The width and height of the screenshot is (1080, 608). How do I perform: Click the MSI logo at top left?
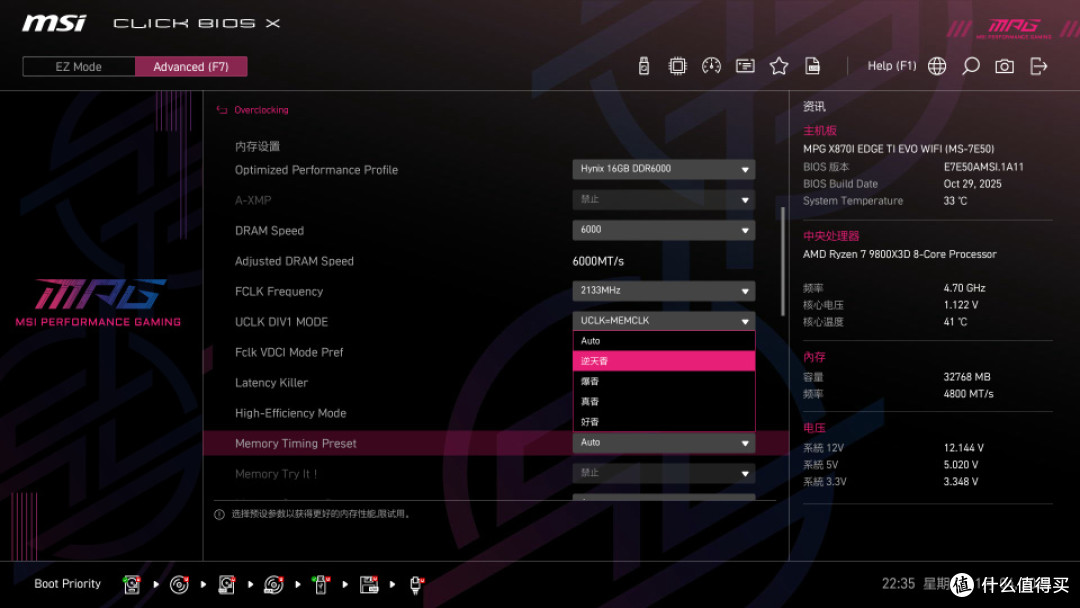54,23
